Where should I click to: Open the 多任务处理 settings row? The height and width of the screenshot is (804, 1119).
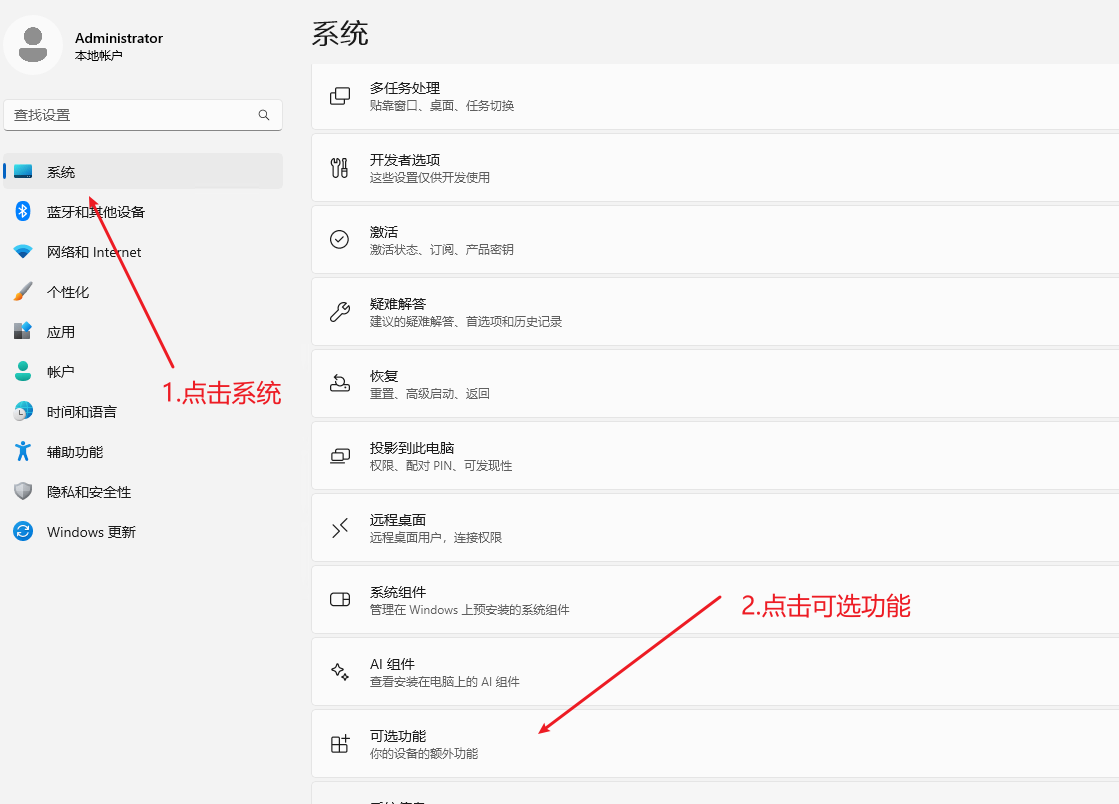coord(714,96)
